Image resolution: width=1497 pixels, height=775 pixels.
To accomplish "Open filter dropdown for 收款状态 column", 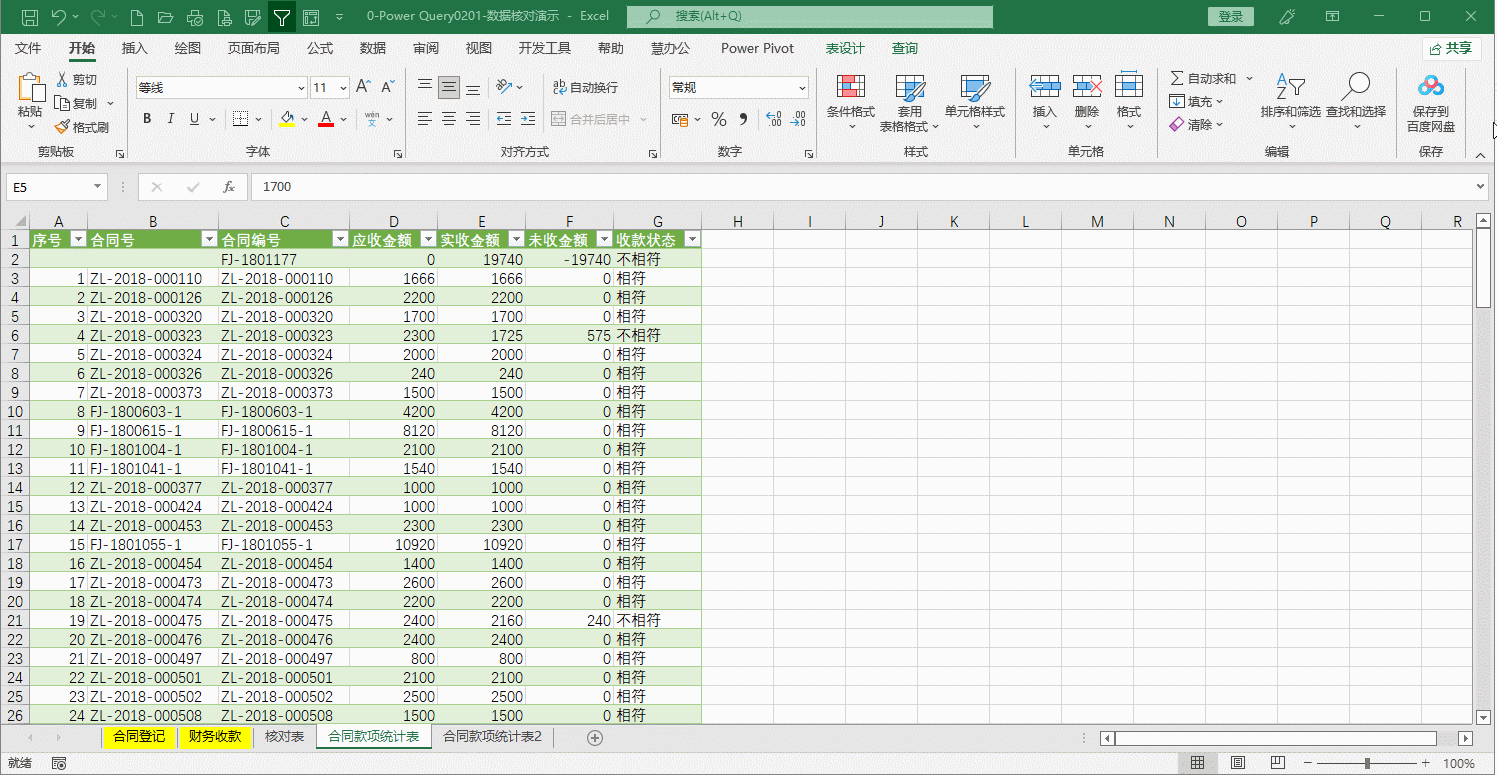I will (691, 240).
